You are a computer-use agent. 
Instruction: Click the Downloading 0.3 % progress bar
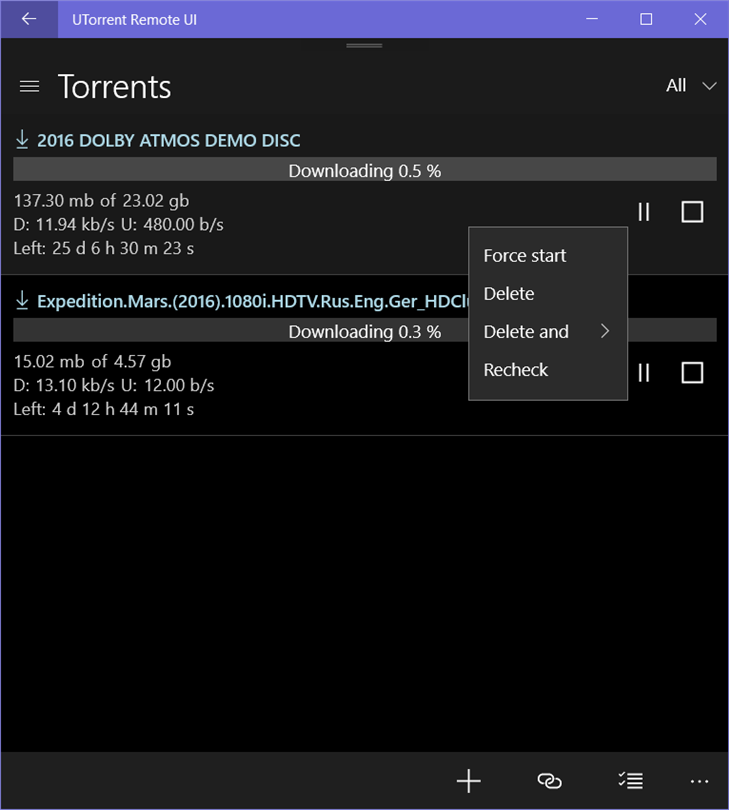[x=365, y=330]
